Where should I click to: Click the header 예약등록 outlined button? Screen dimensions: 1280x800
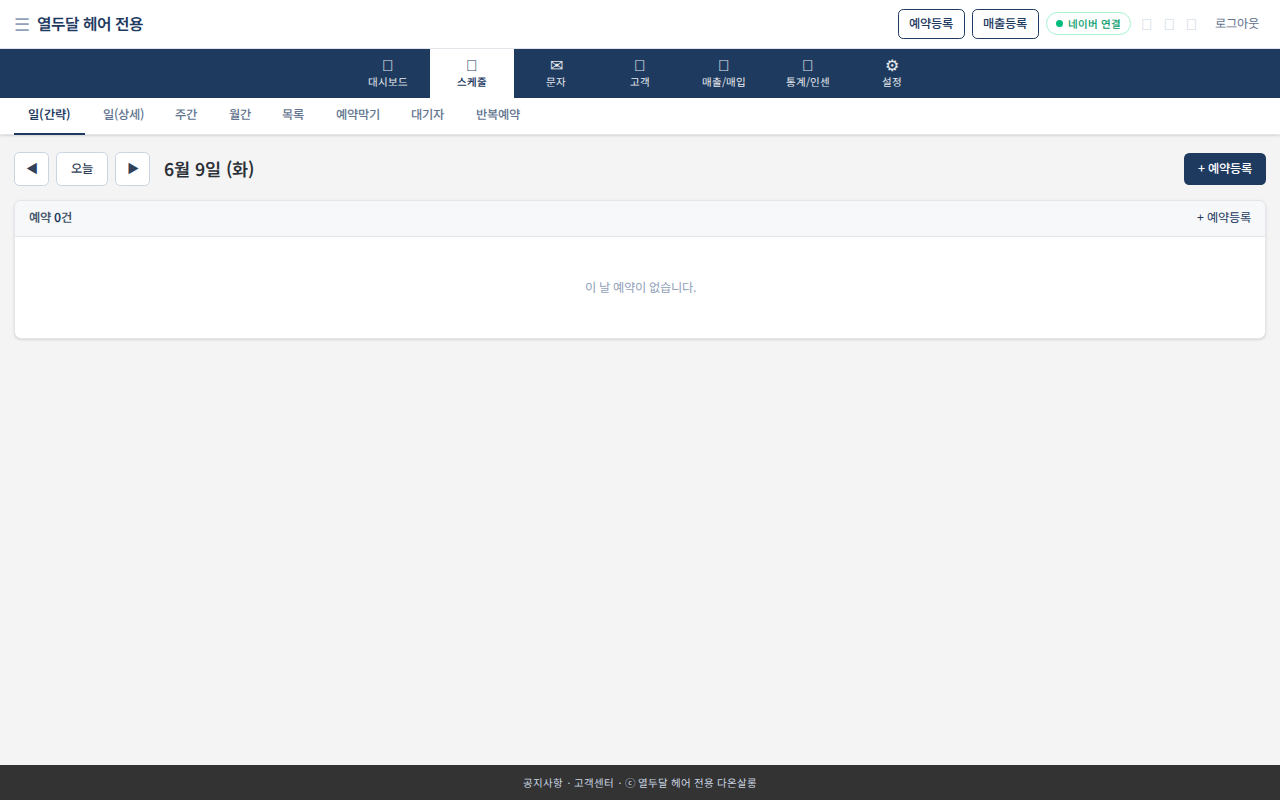pyautogui.click(x=931, y=24)
